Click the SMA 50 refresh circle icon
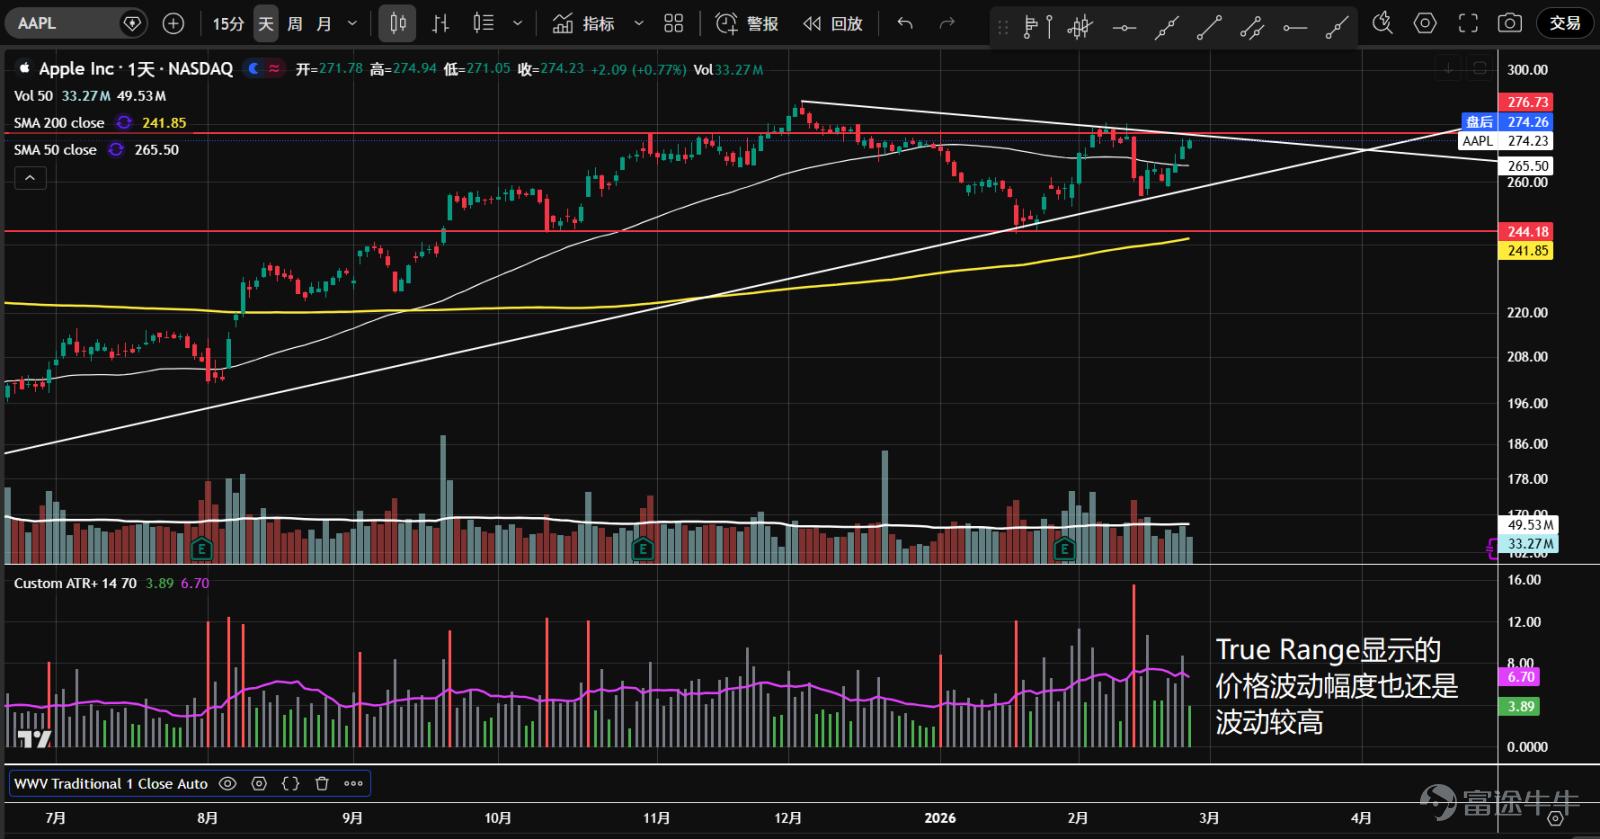 [x=116, y=150]
